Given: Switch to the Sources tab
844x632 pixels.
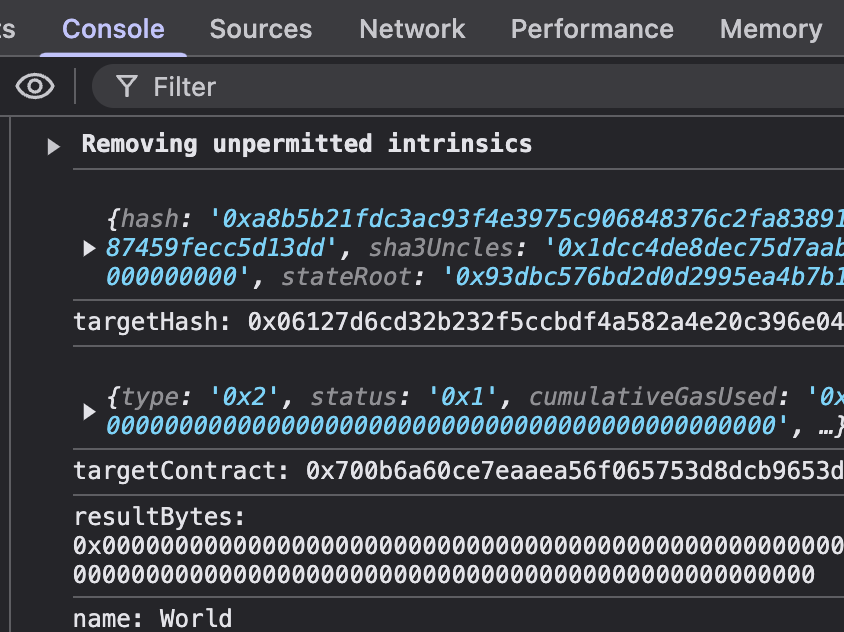Looking at the screenshot, I should click(x=261, y=29).
